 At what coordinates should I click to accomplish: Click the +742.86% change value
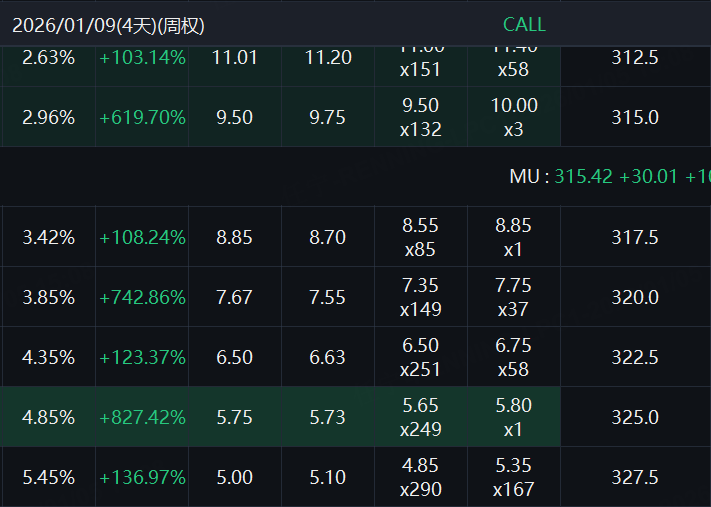tap(142, 297)
